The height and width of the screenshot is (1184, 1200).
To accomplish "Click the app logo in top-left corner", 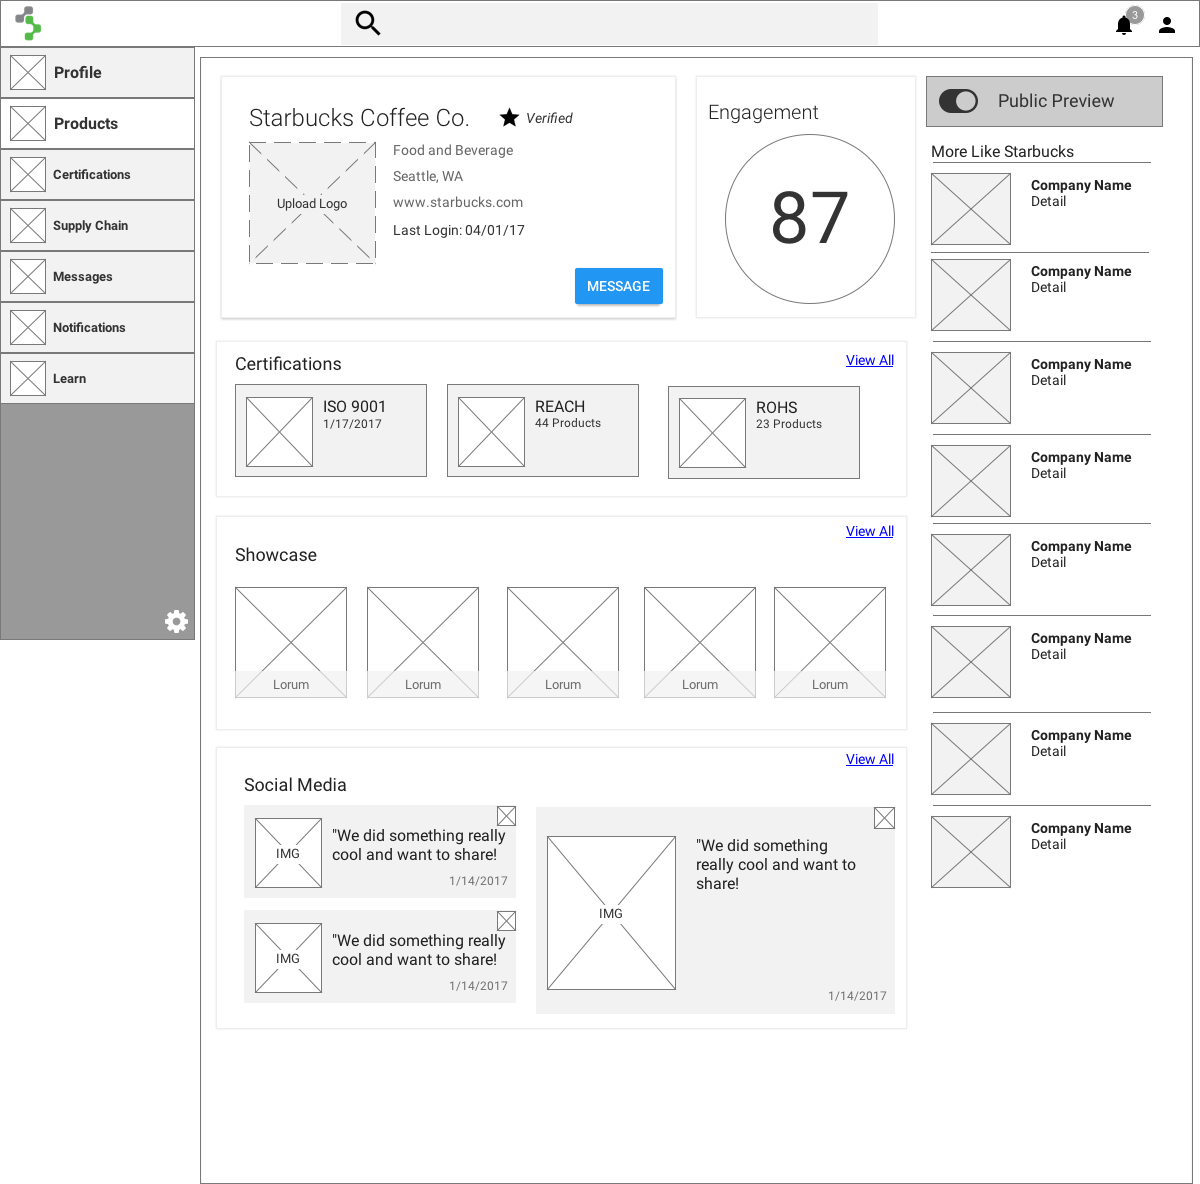I will (29, 23).
